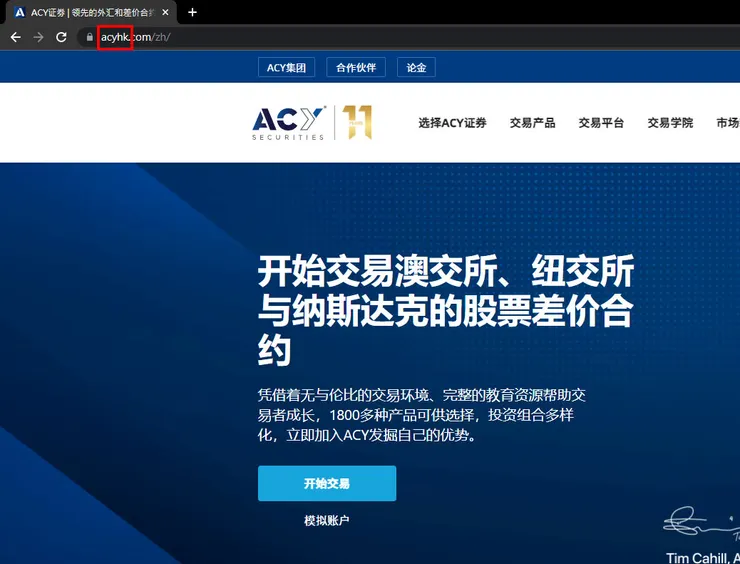The image size is (740, 564).
Task: Click the gold 11 years anniversary badge
Action: (357, 122)
